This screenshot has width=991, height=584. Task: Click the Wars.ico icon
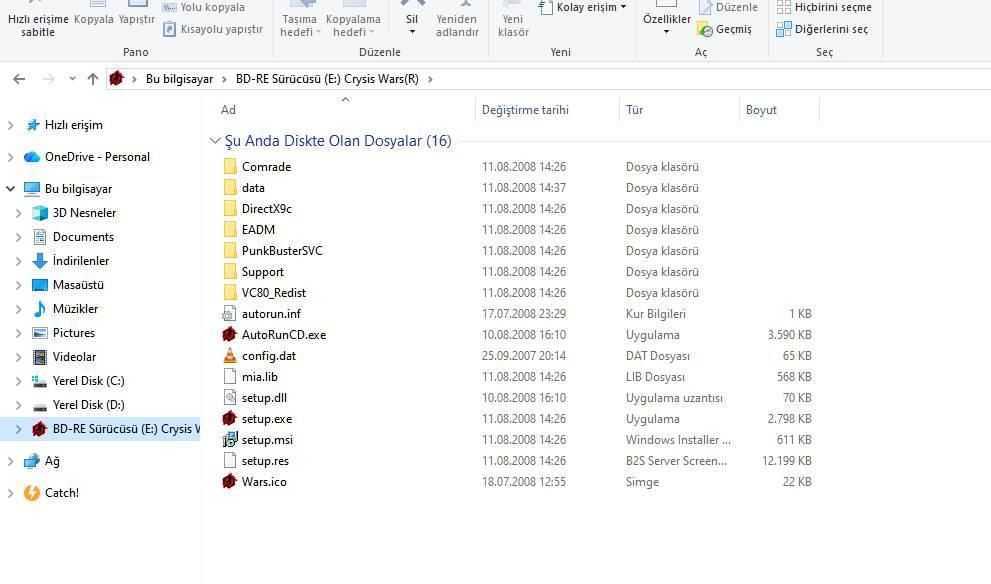[229, 481]
